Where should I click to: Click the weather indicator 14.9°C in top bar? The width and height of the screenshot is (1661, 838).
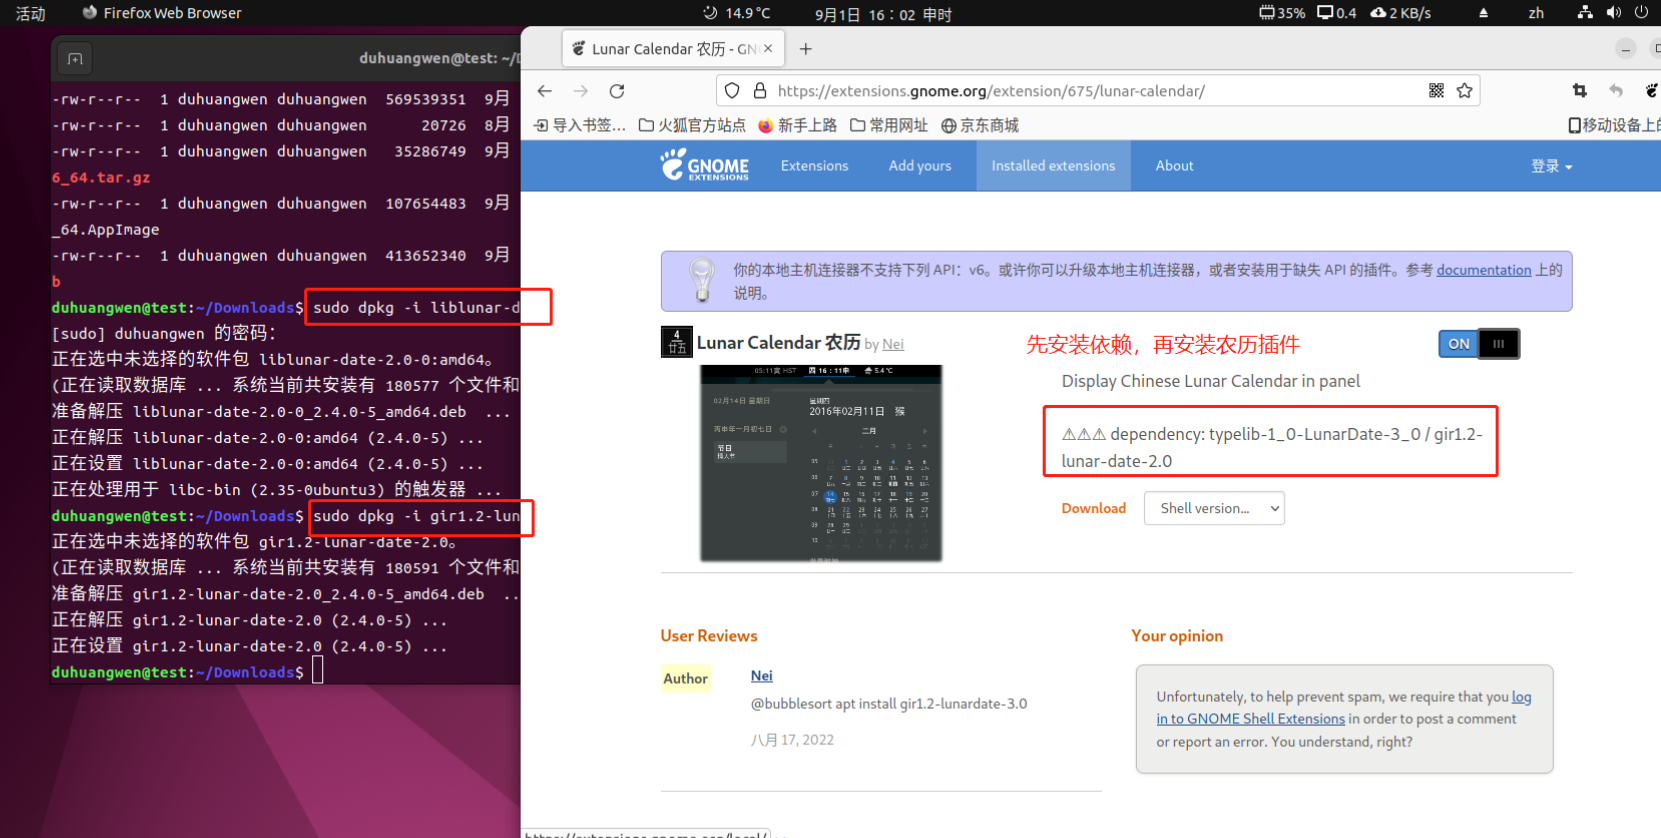coord(736,13)
